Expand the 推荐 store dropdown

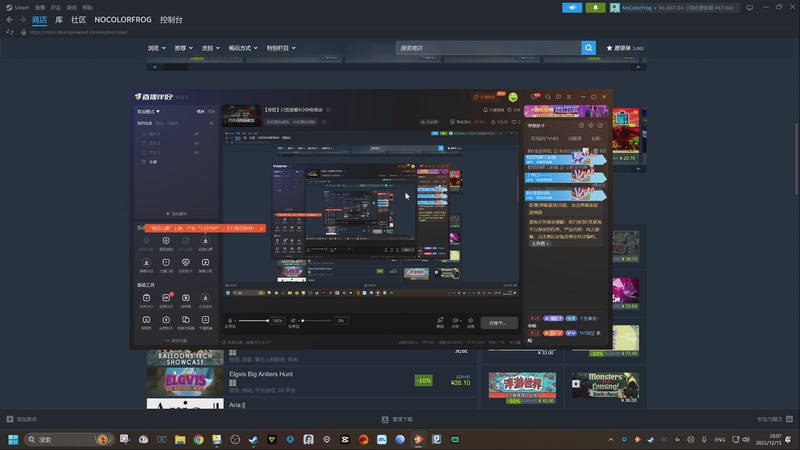(x=183, y=48)
